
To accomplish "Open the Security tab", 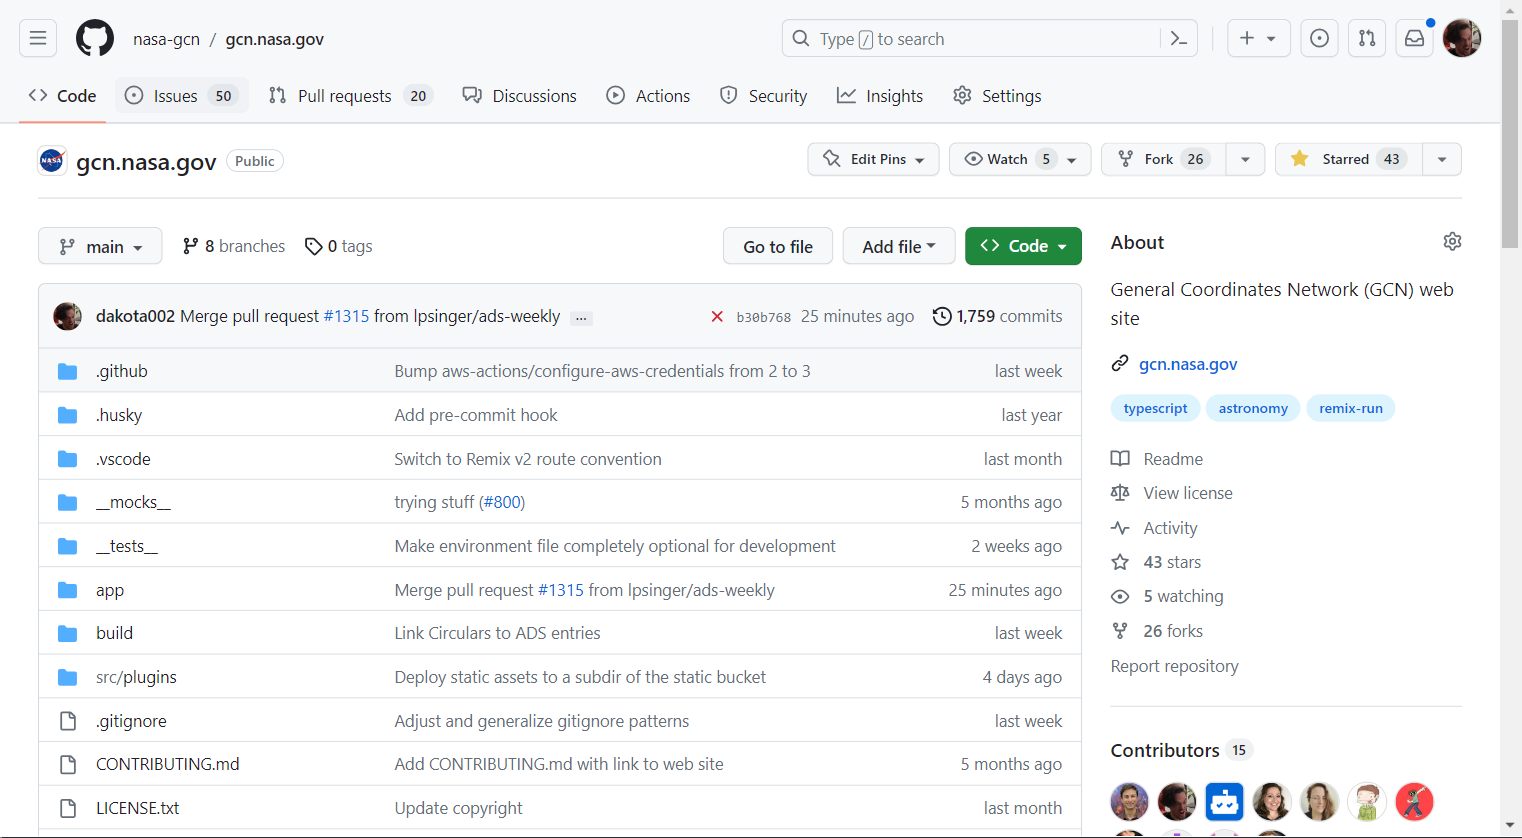I will [764, 96].
